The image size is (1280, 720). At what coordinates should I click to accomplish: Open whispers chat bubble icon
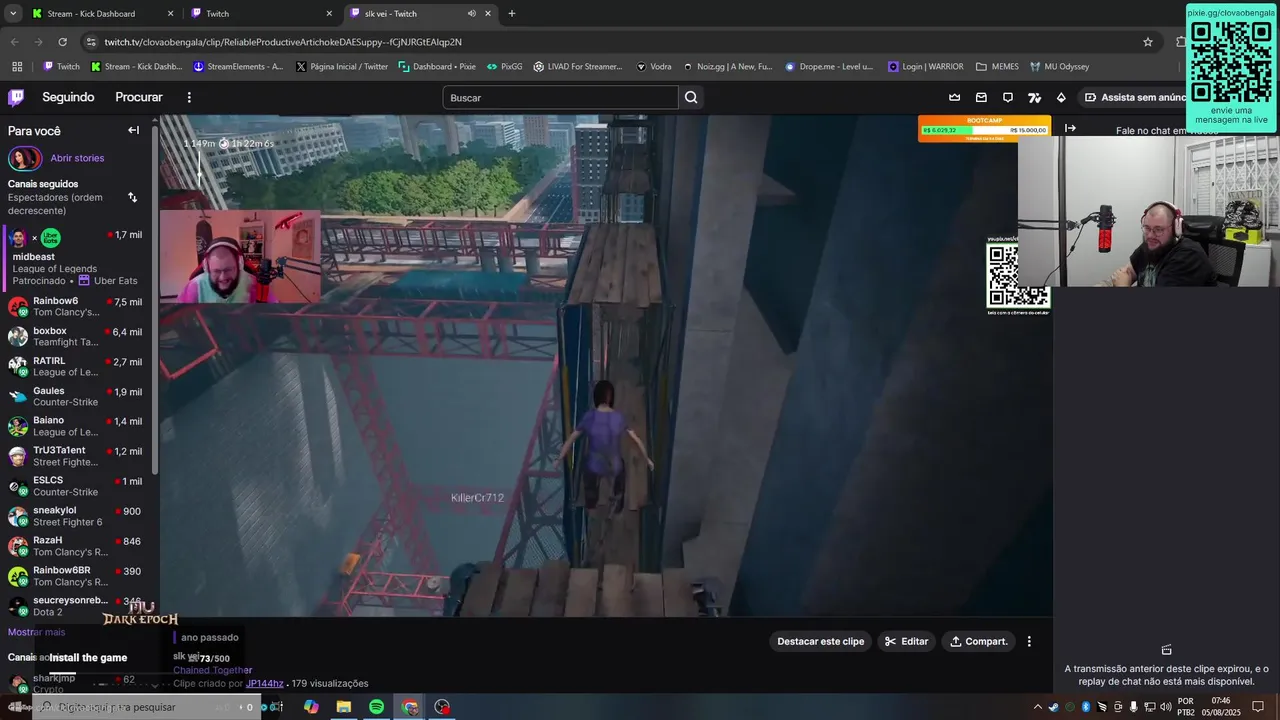click(1008, 97)
